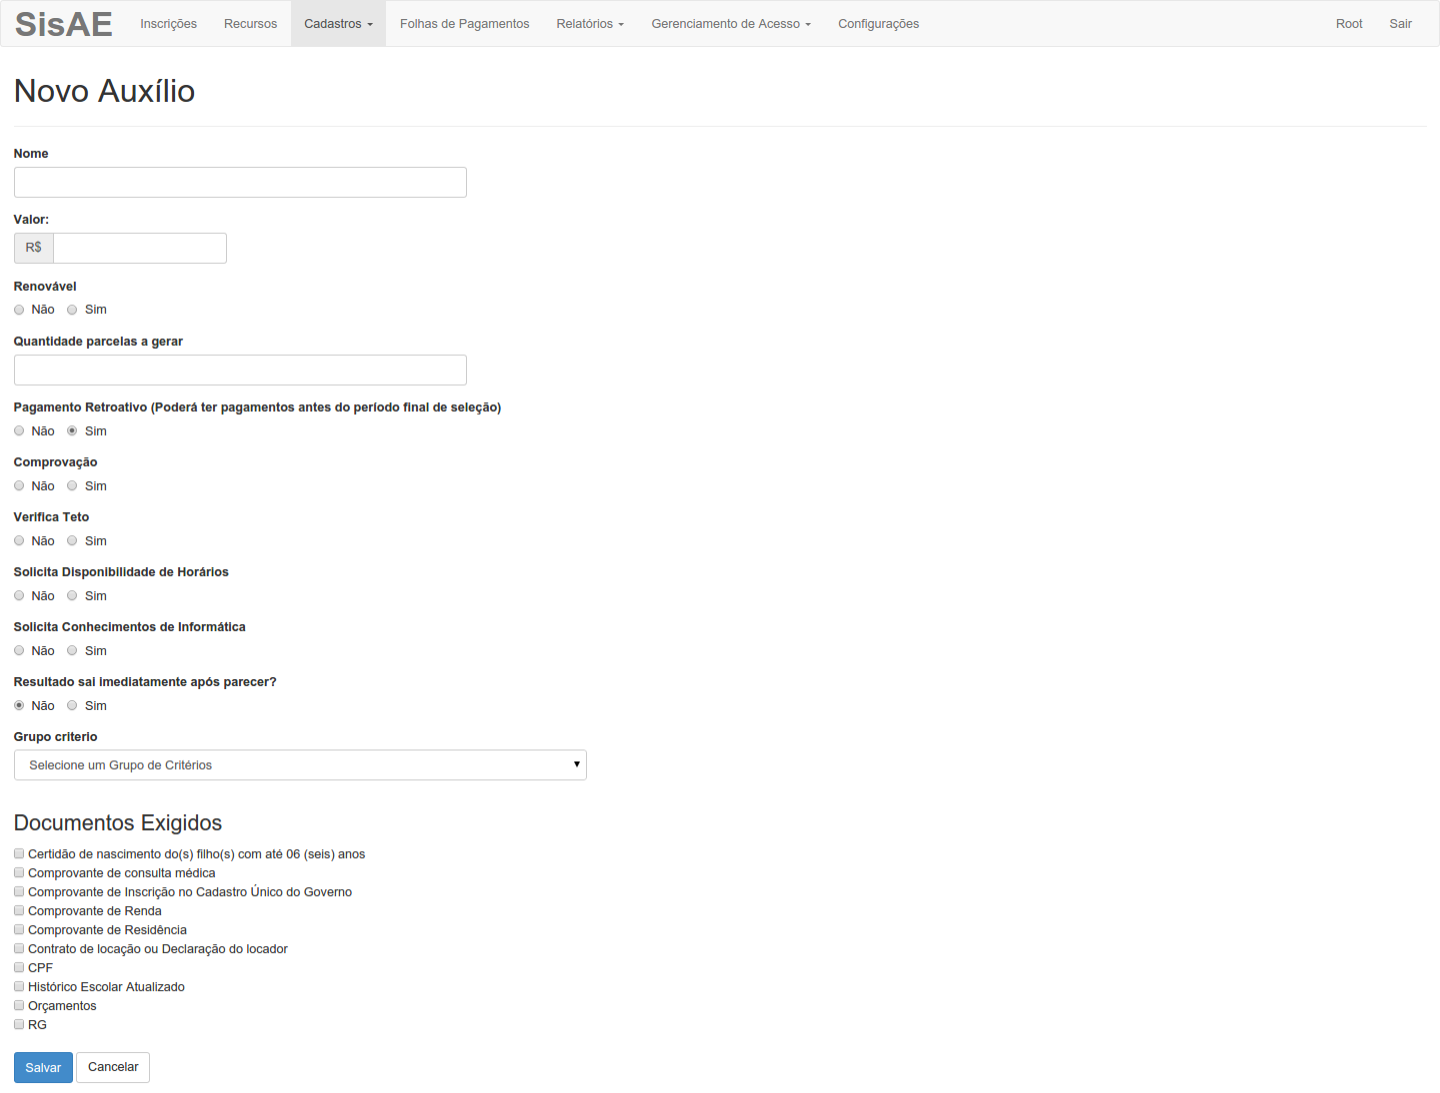This screenshot has height=1093, width=1440.
Task: Open the Inscrições menu item
Action: tap(168, 24)
